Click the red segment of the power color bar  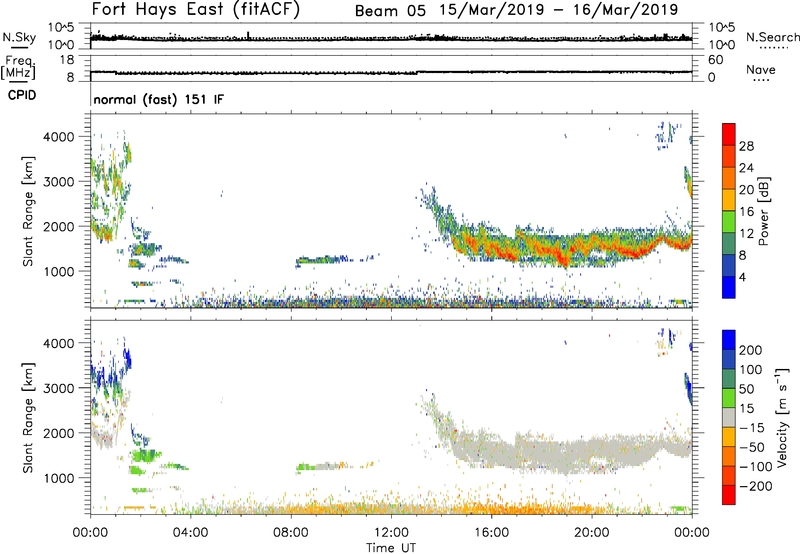point(729,132)
